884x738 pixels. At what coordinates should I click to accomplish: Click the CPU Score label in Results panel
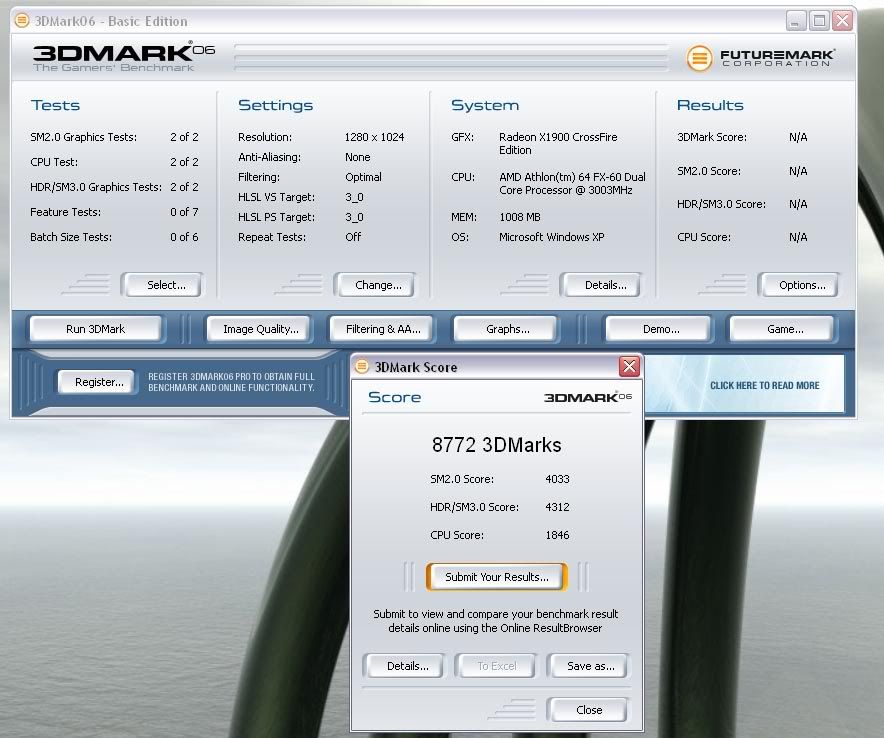[x=704, y=237]
